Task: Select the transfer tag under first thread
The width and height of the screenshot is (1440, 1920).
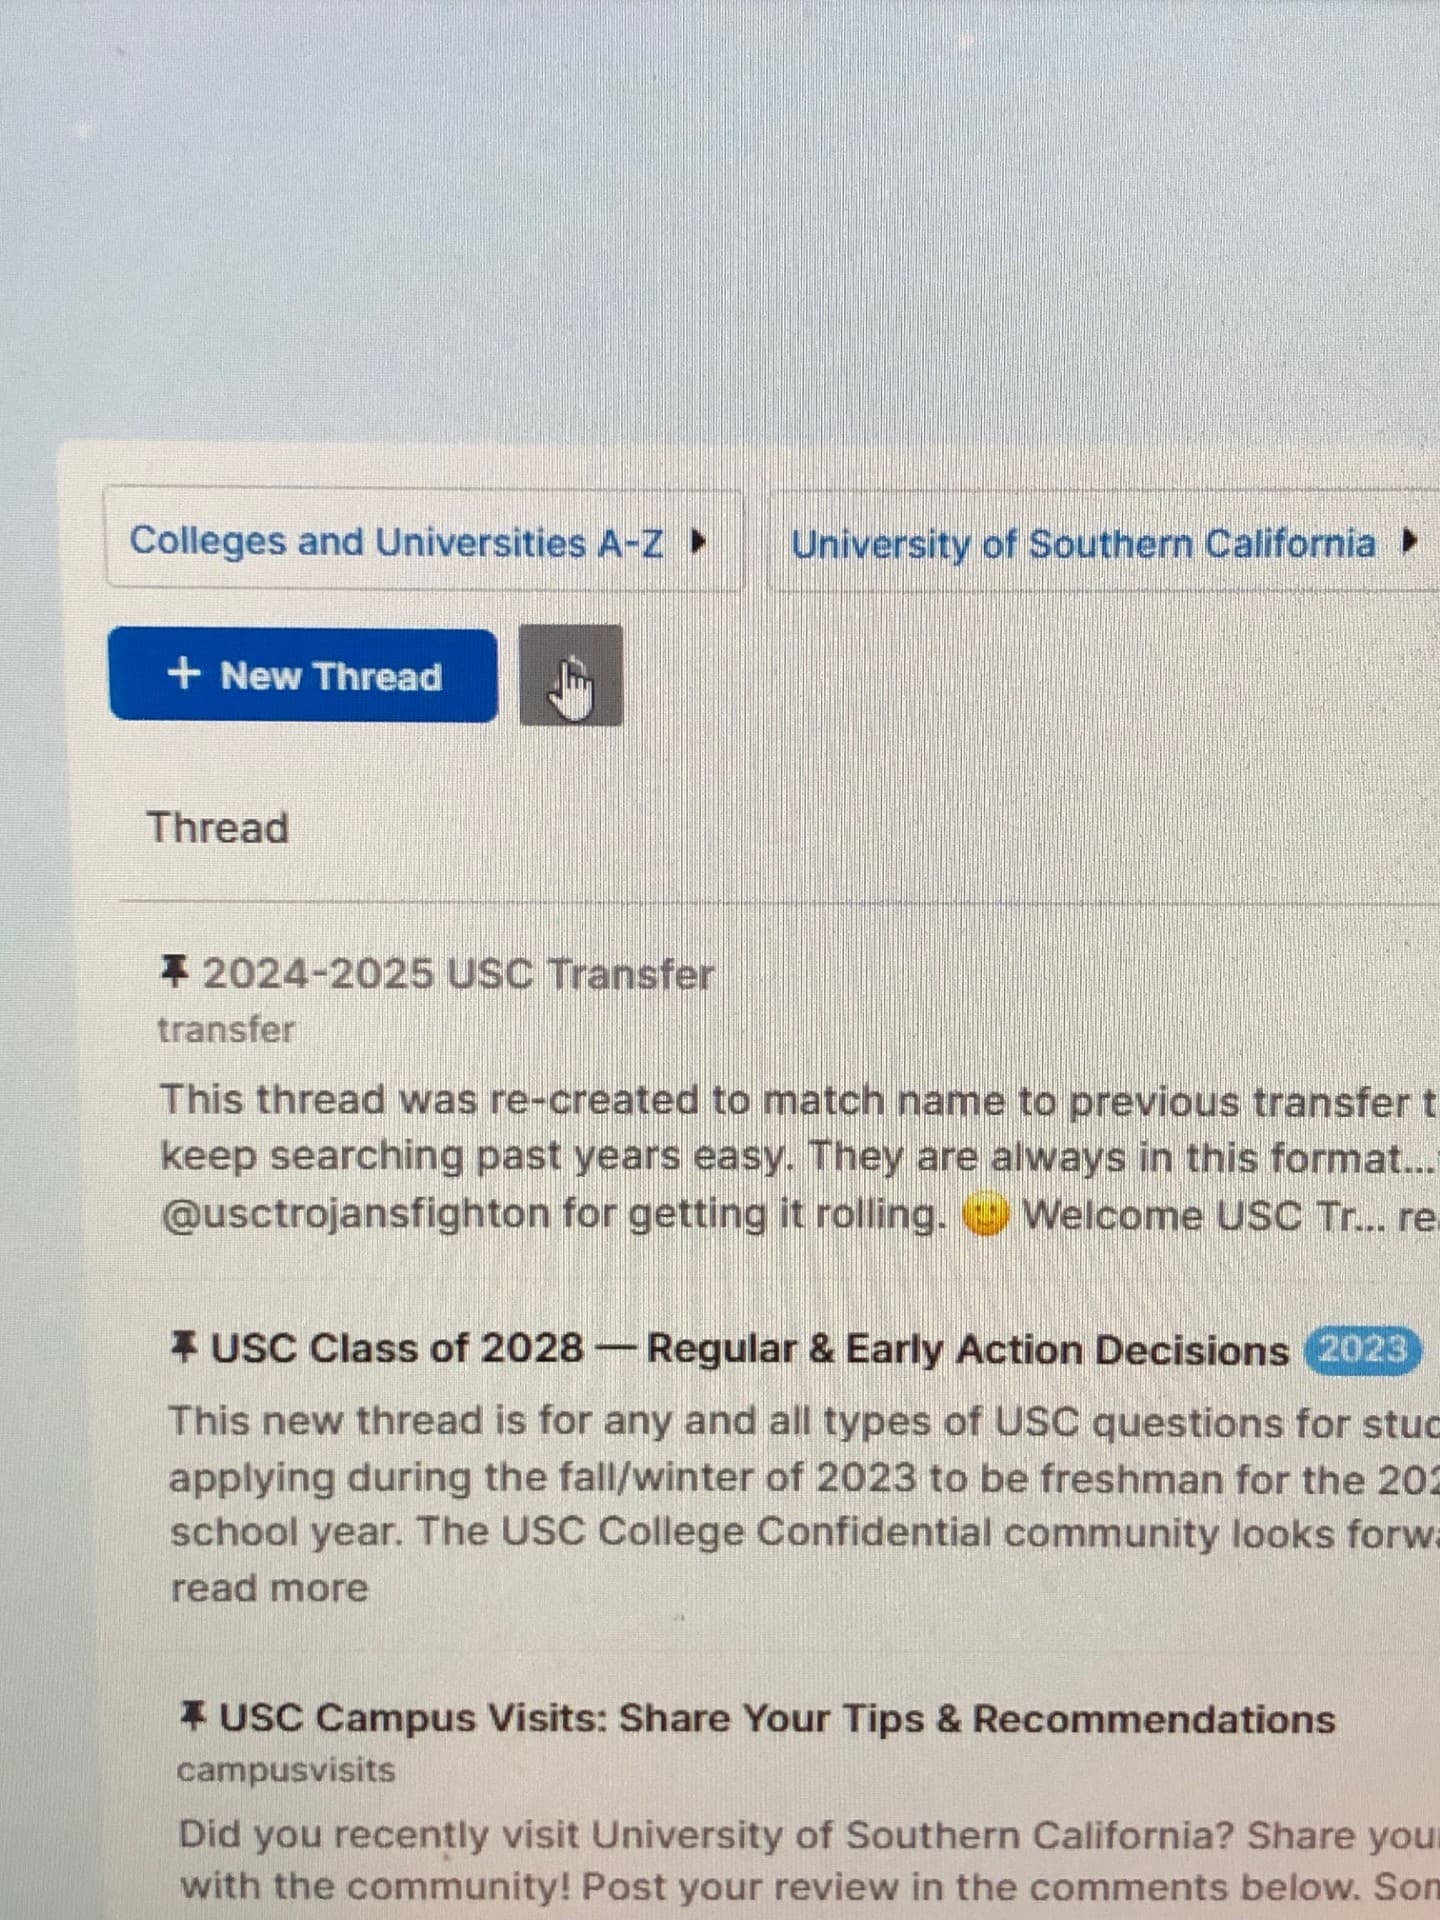Action: (226, 1029)
